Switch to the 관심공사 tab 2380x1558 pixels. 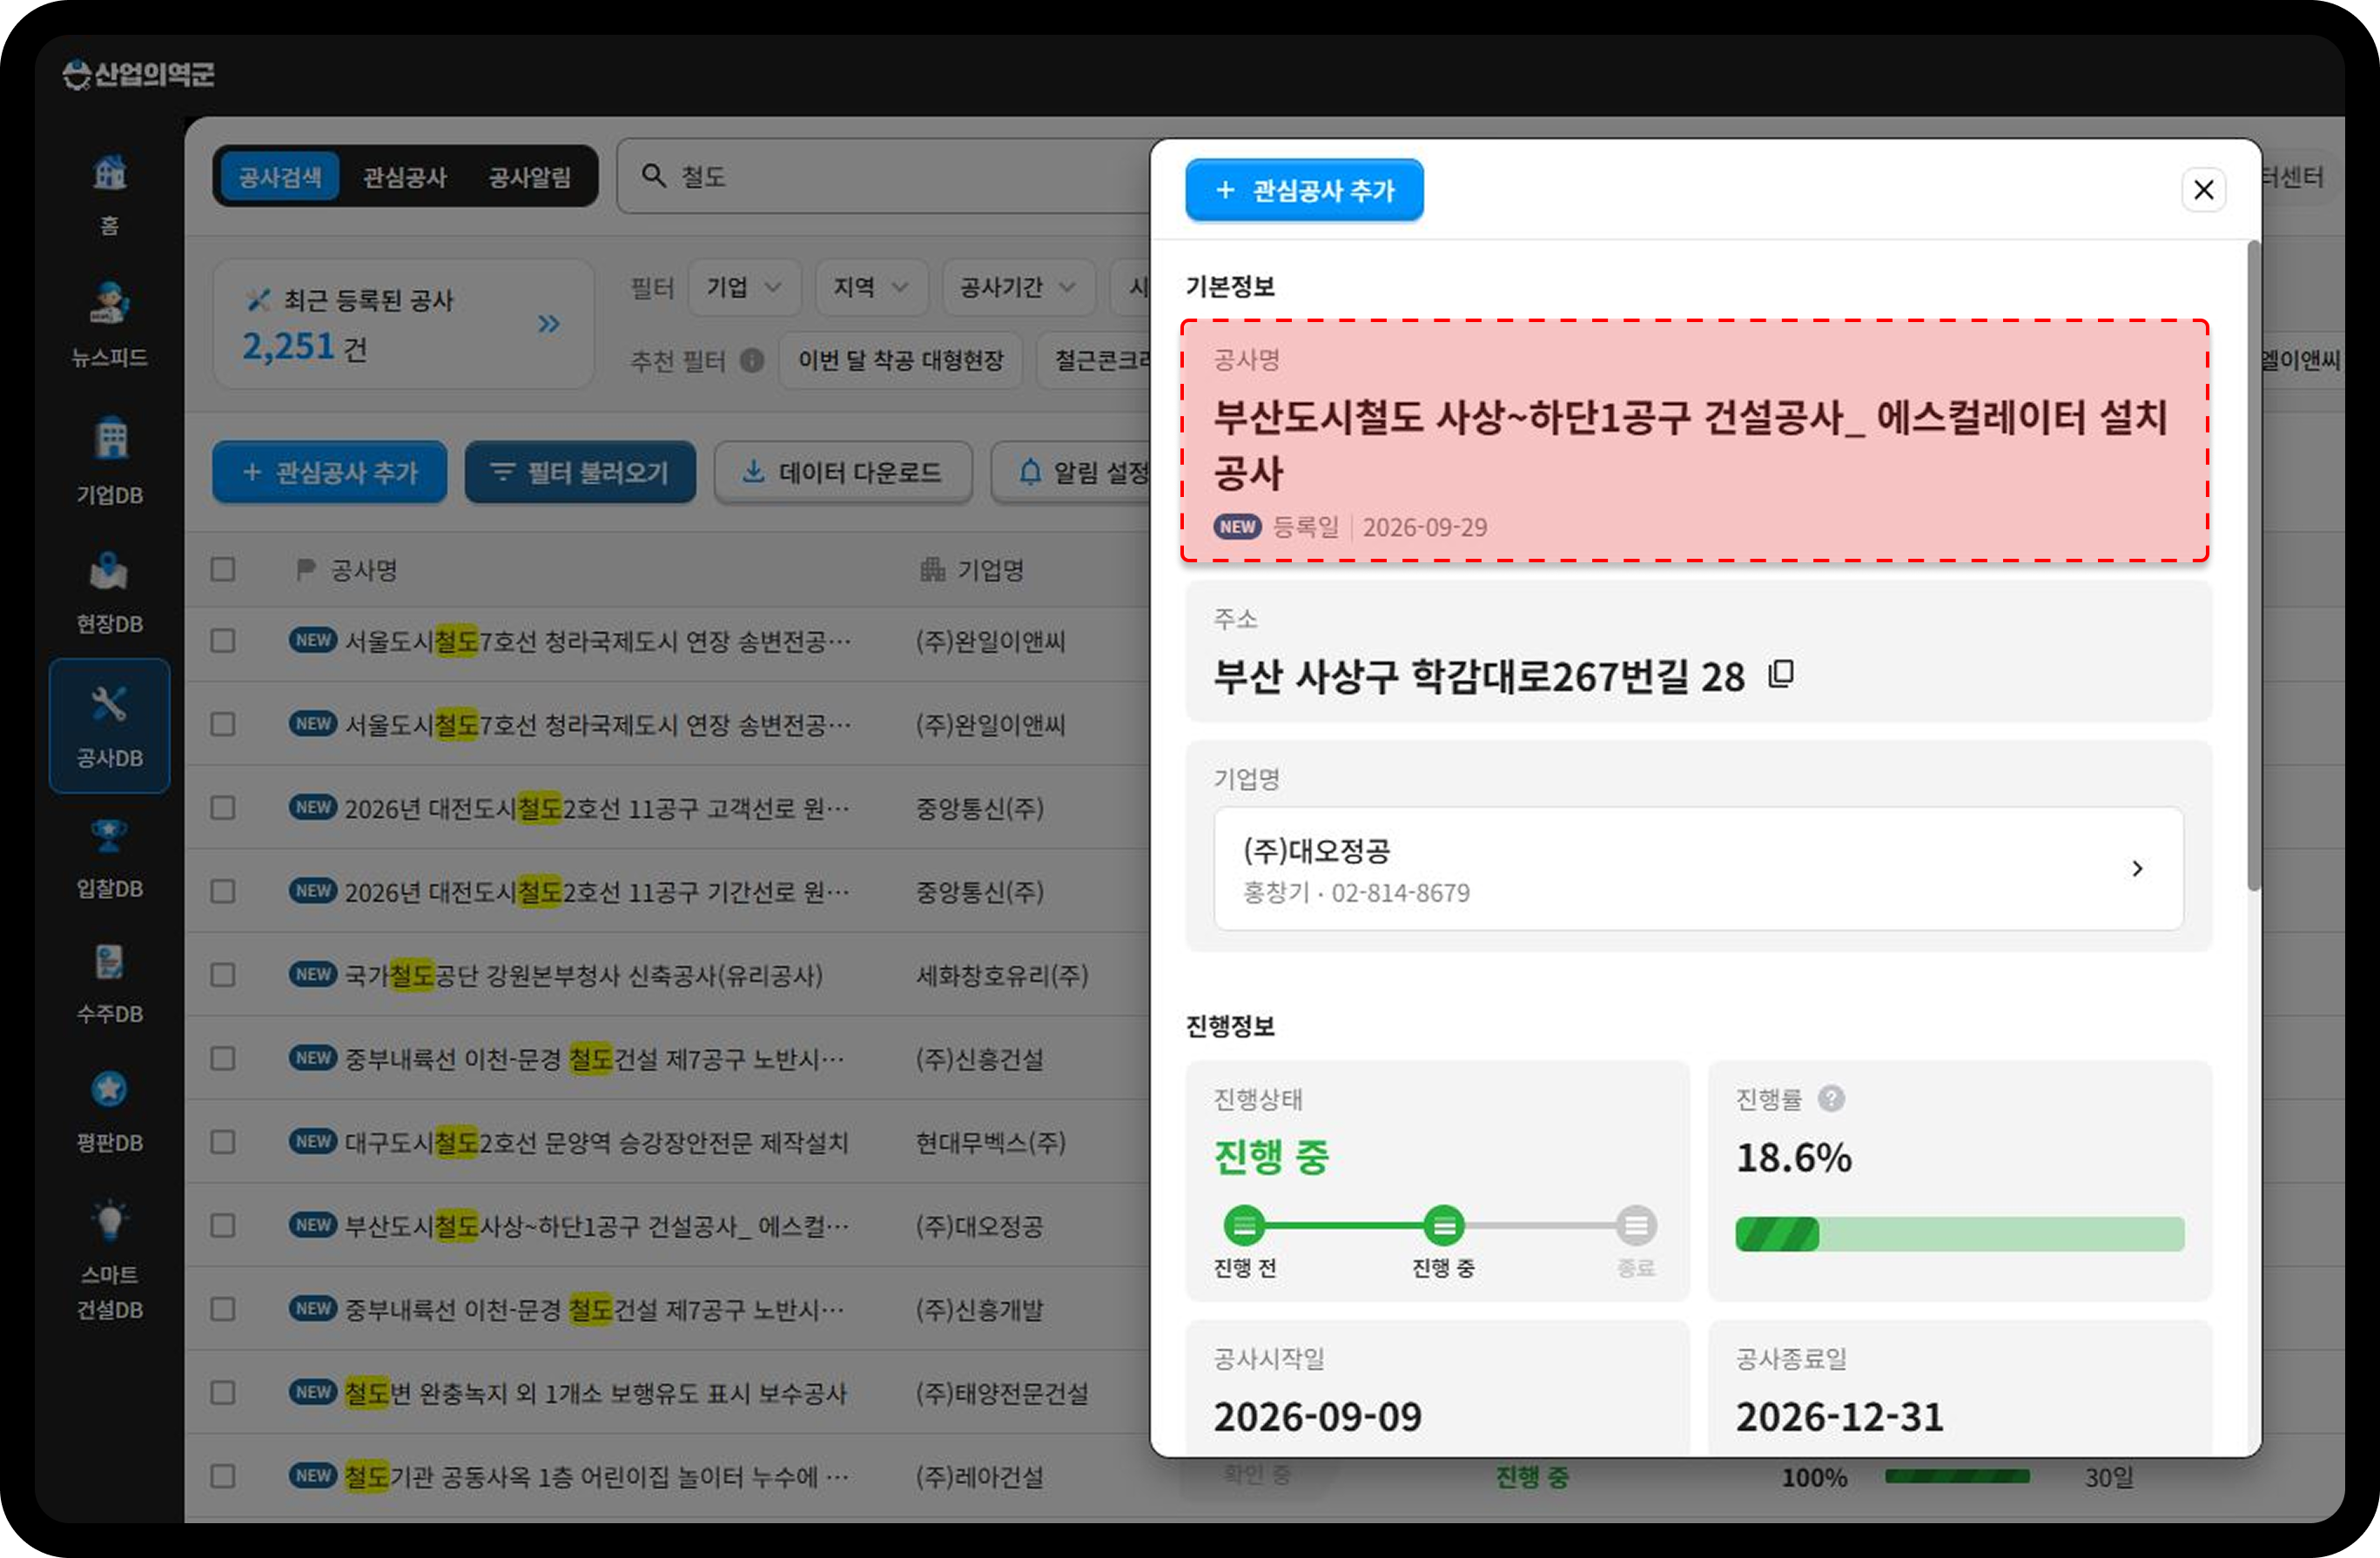click(404, 177)
